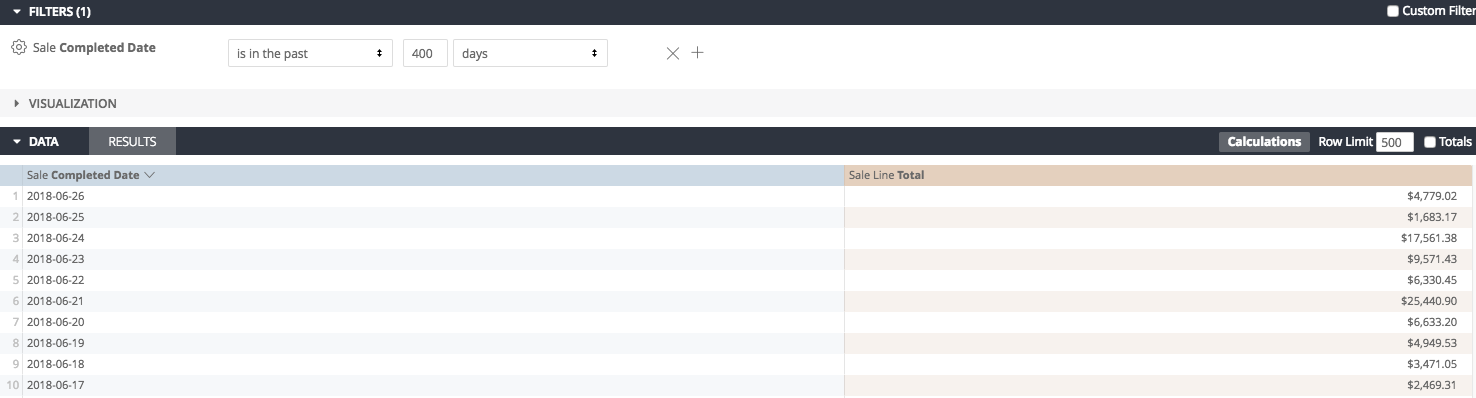The image size is (1476, 398).
Task: Open the 'is in the past' condition dropdown
Action: pyautogui.click(x=310, y=53)
